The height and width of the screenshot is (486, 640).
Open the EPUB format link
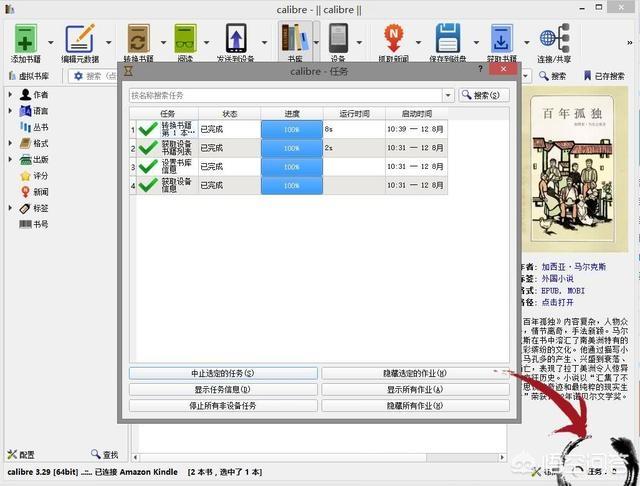pos(551,291)
